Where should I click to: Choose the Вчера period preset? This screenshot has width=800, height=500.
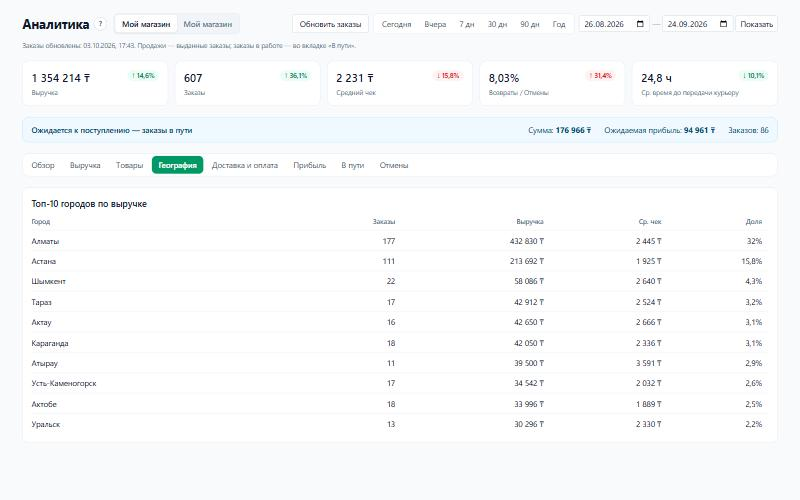[x=435, y=24]
